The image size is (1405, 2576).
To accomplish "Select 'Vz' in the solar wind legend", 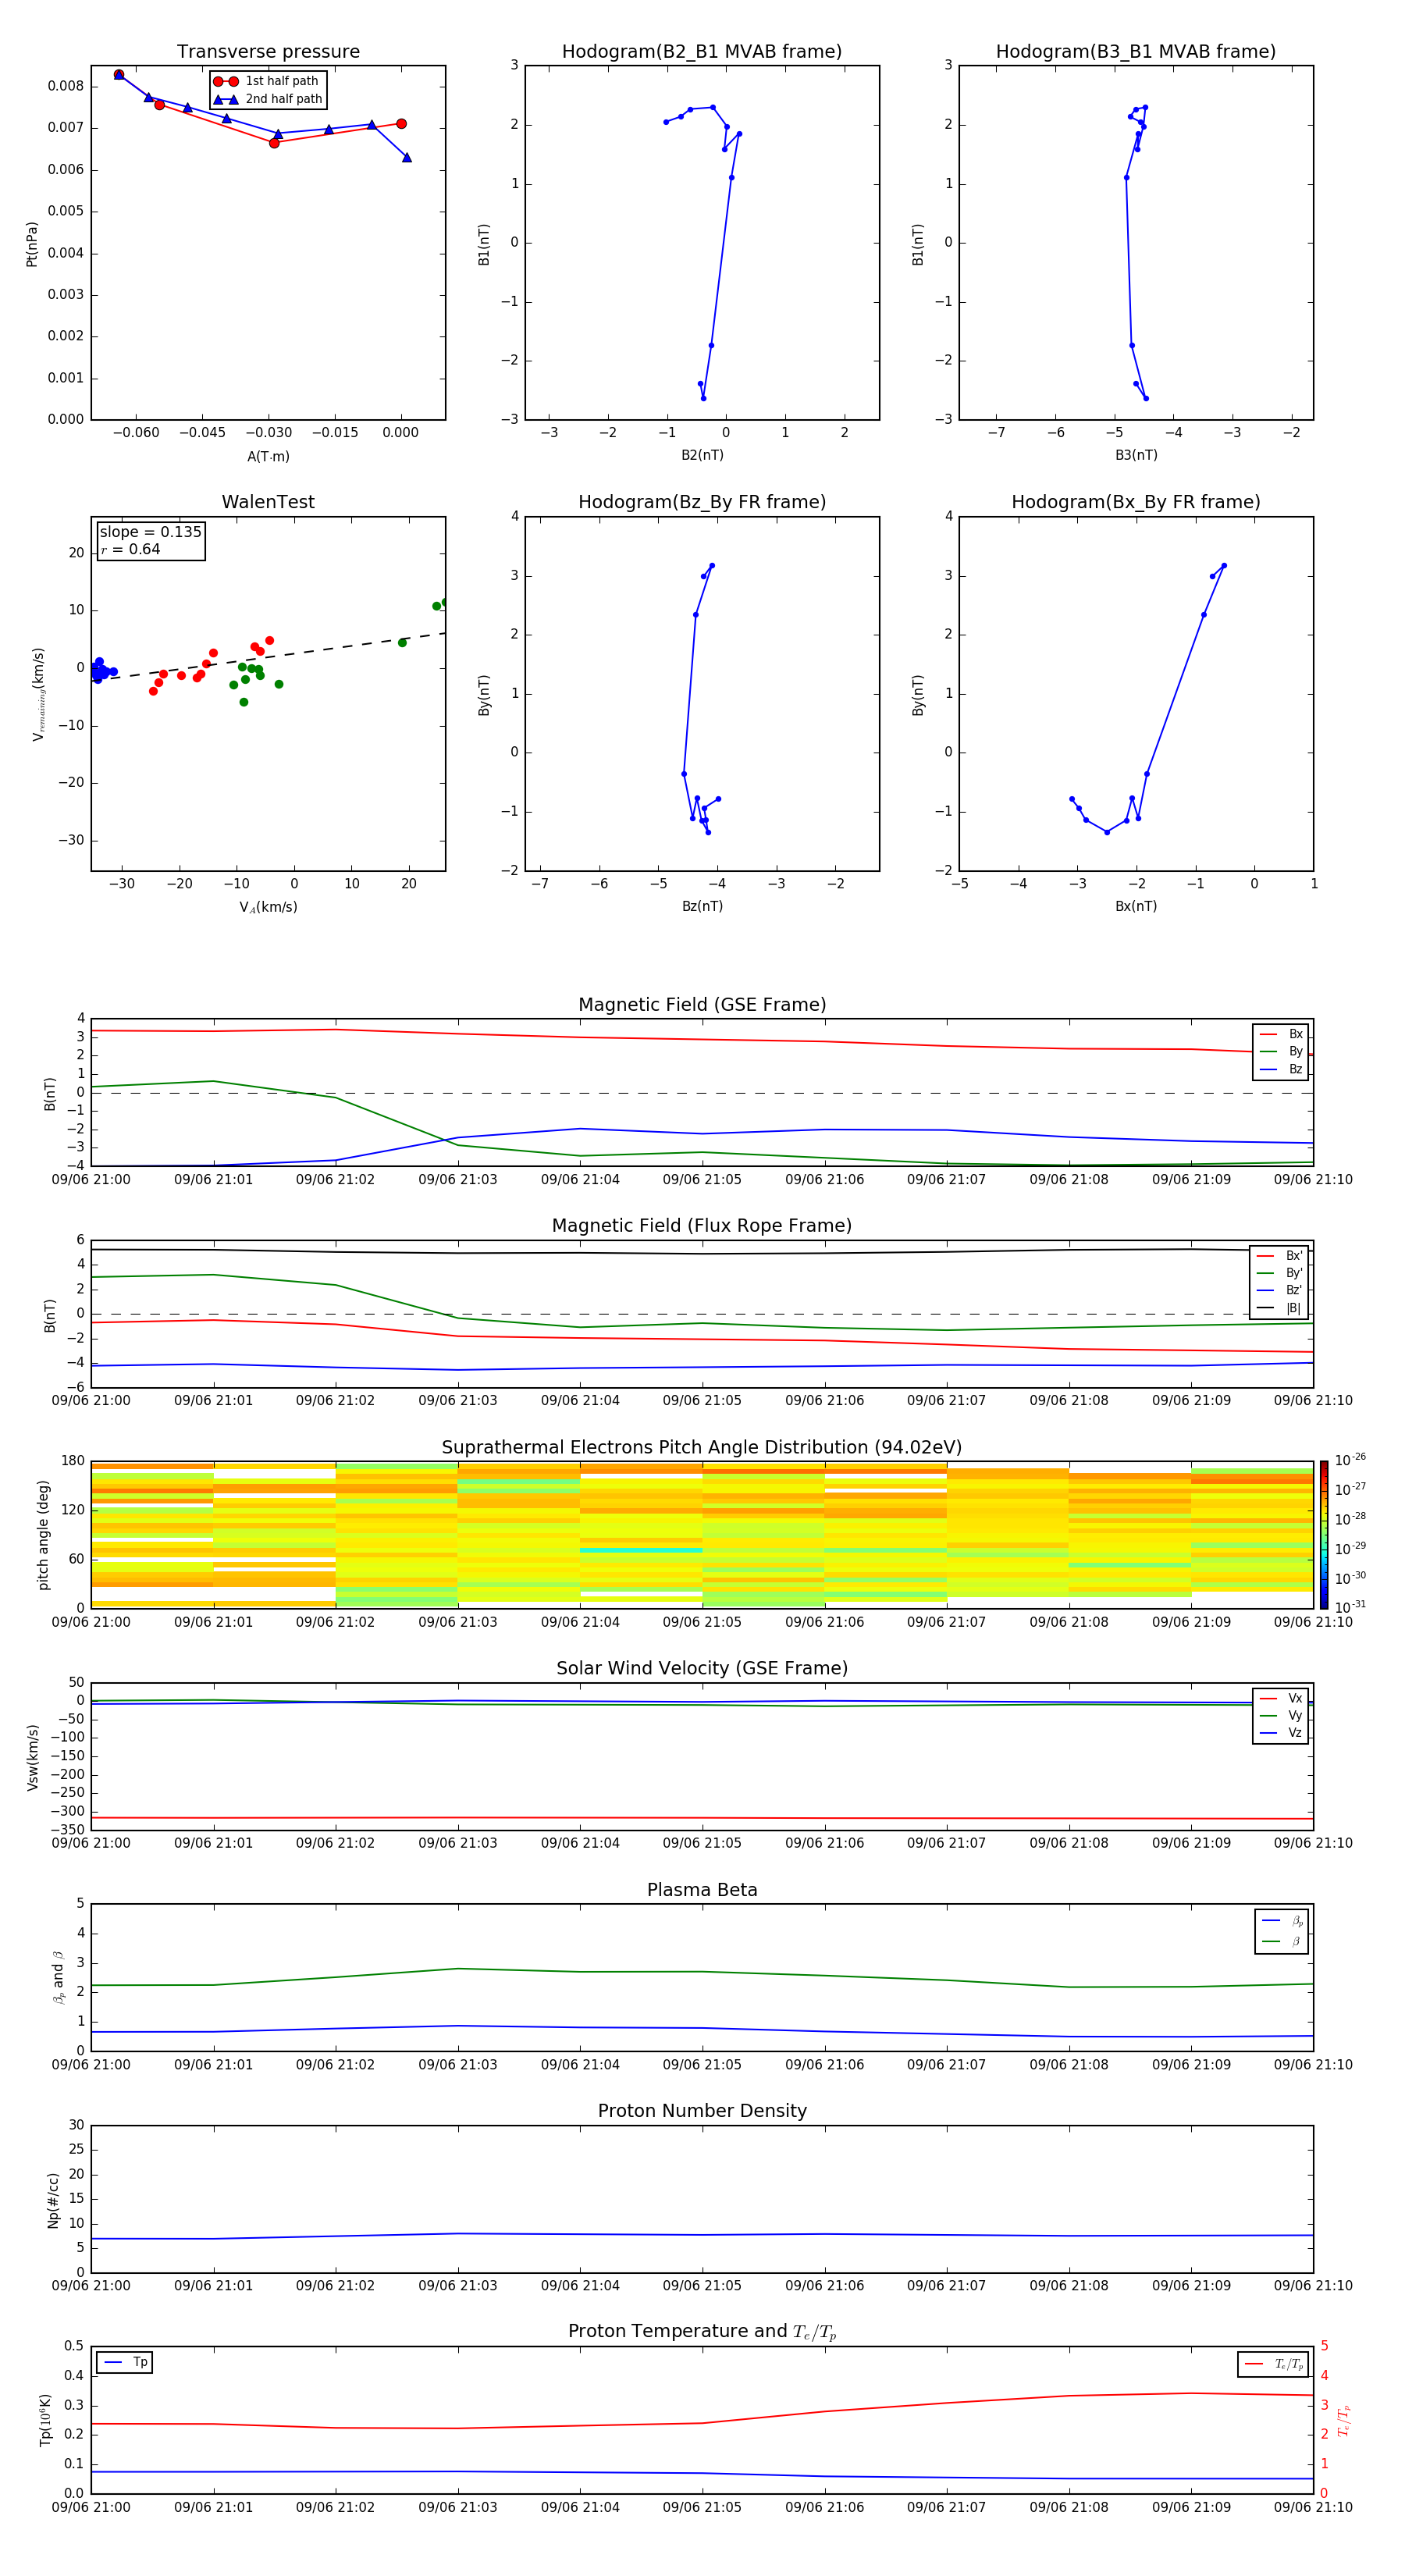I will pos(1281,1733).
